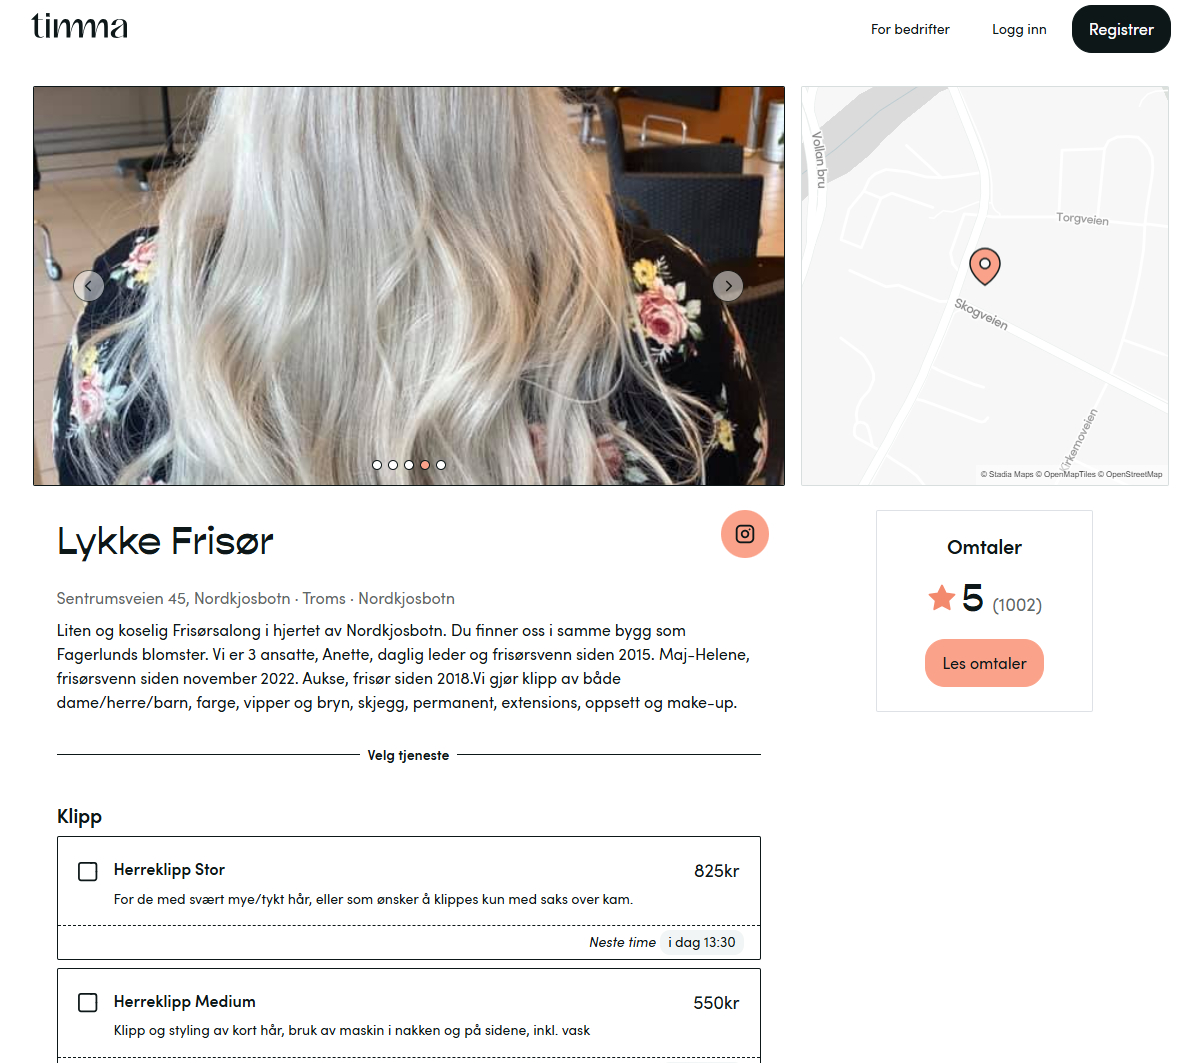Select the last carousel photo dot
This screenshot has height=1063, width=1196.
[441, 465]
